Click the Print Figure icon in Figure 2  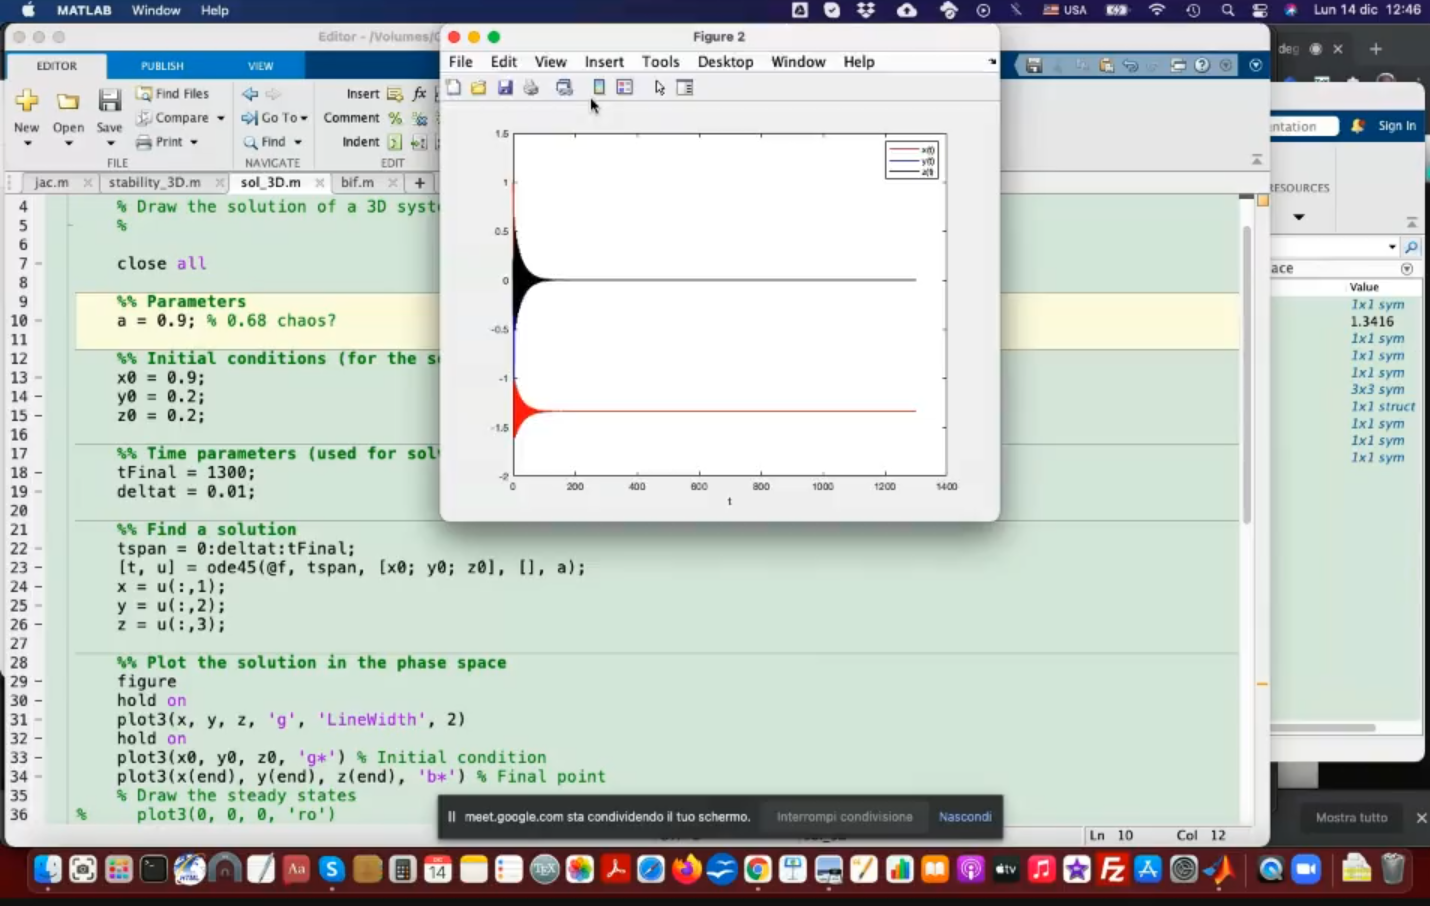(531, 88)
